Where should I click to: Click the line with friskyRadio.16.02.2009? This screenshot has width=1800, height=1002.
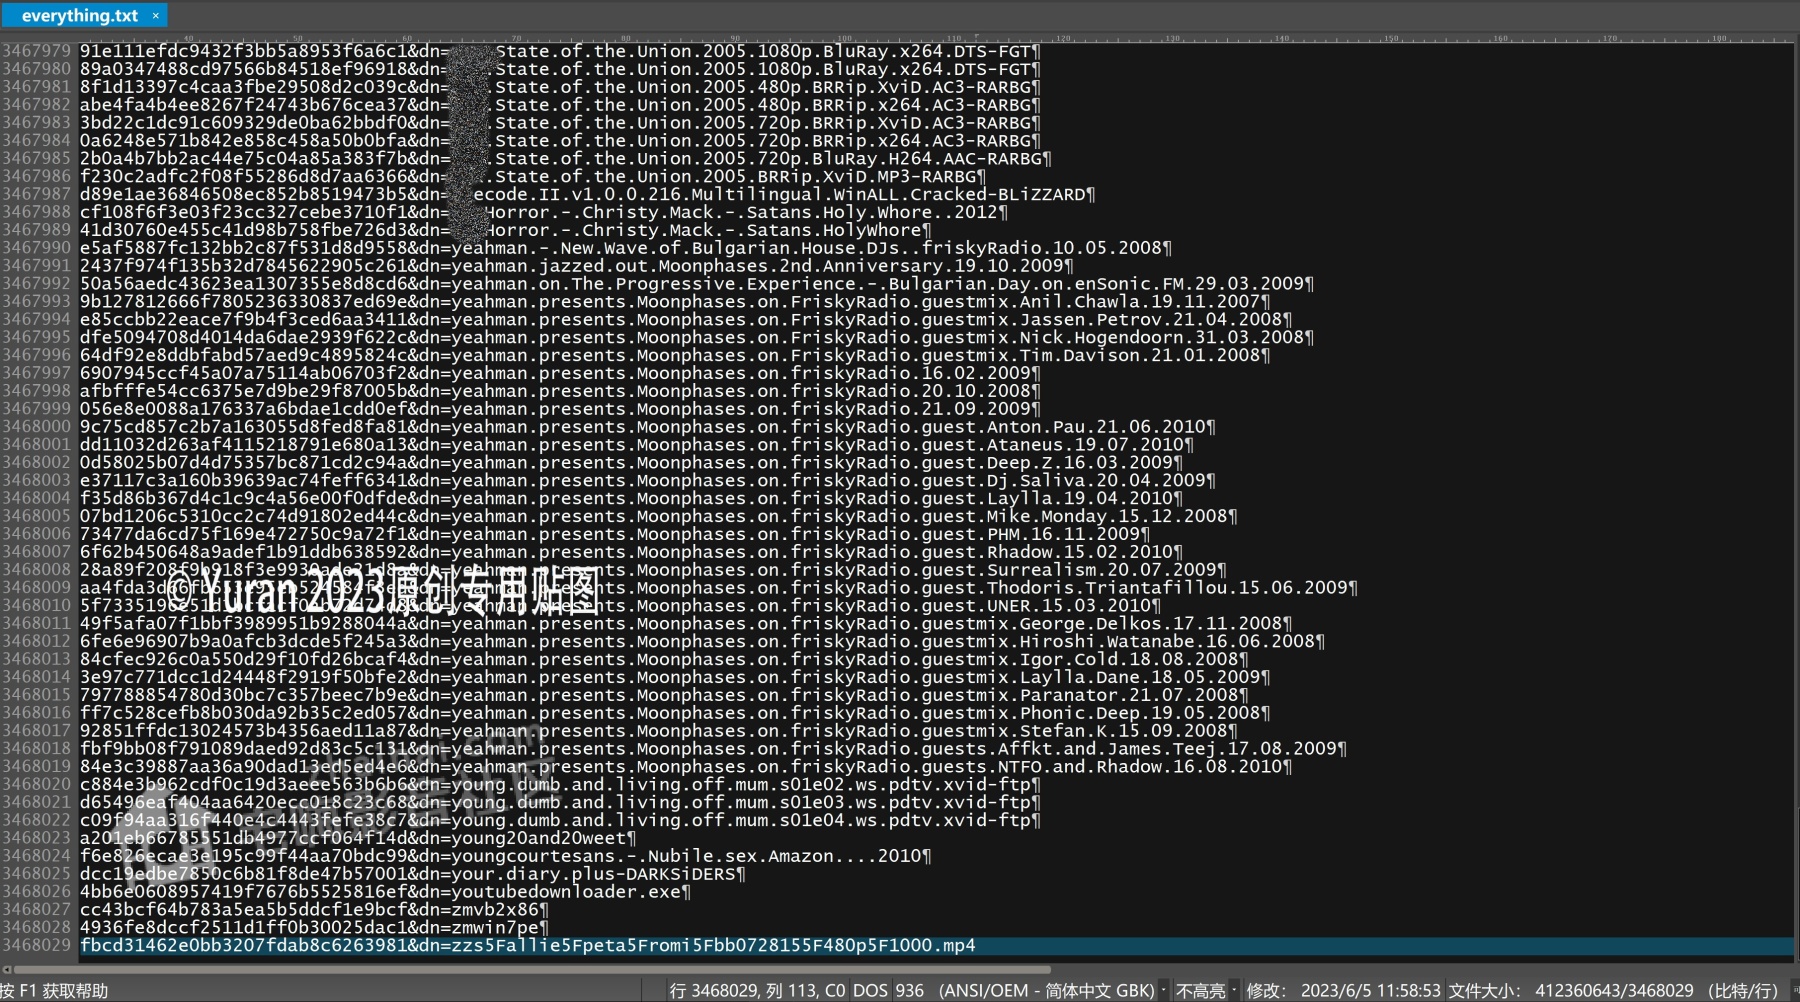pyautogui.click(x=560, y=373)
